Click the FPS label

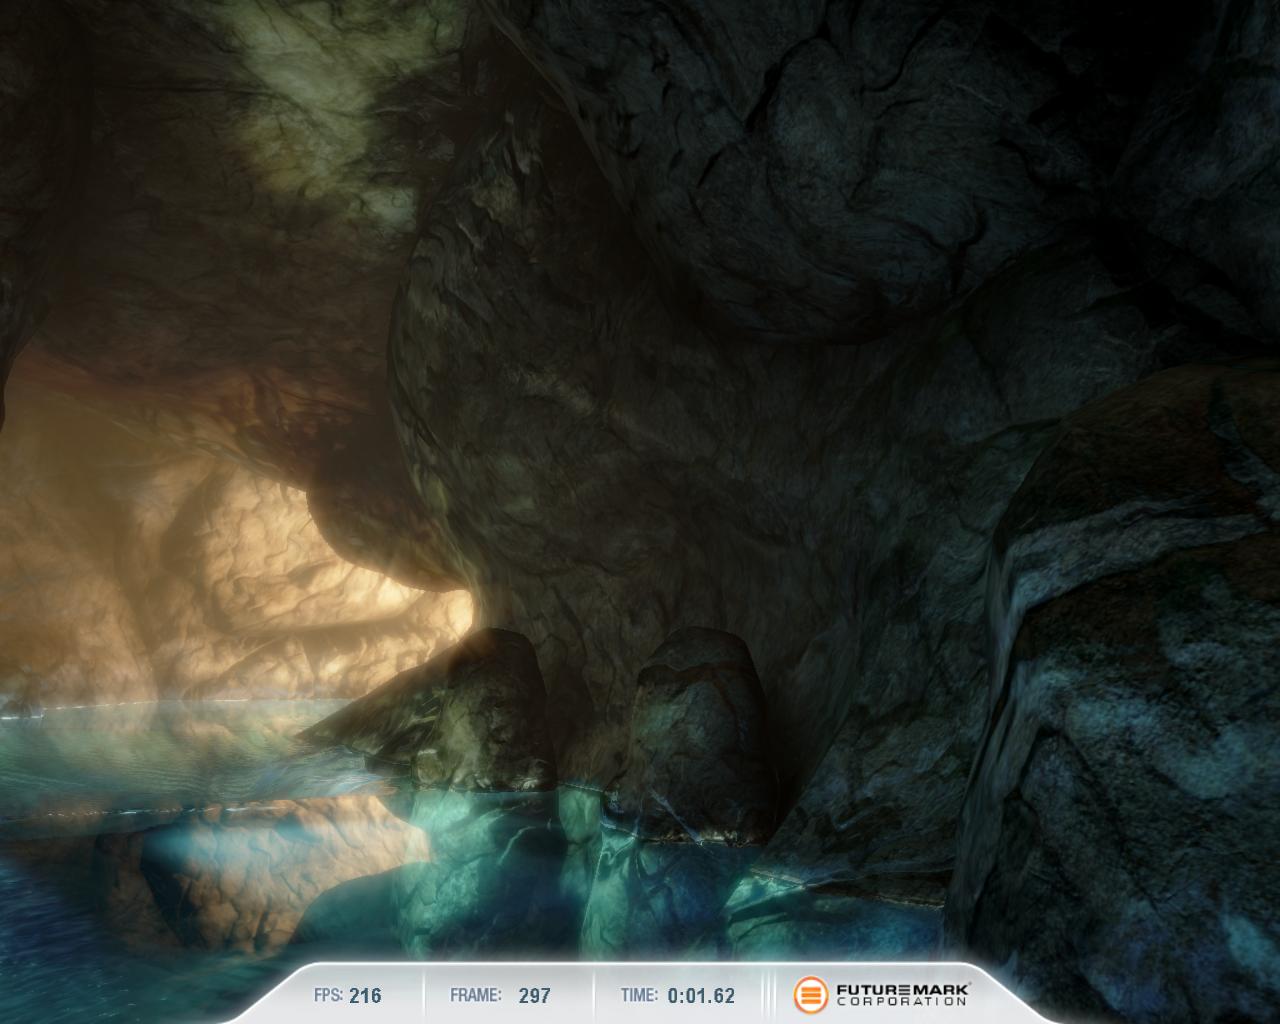329,995
